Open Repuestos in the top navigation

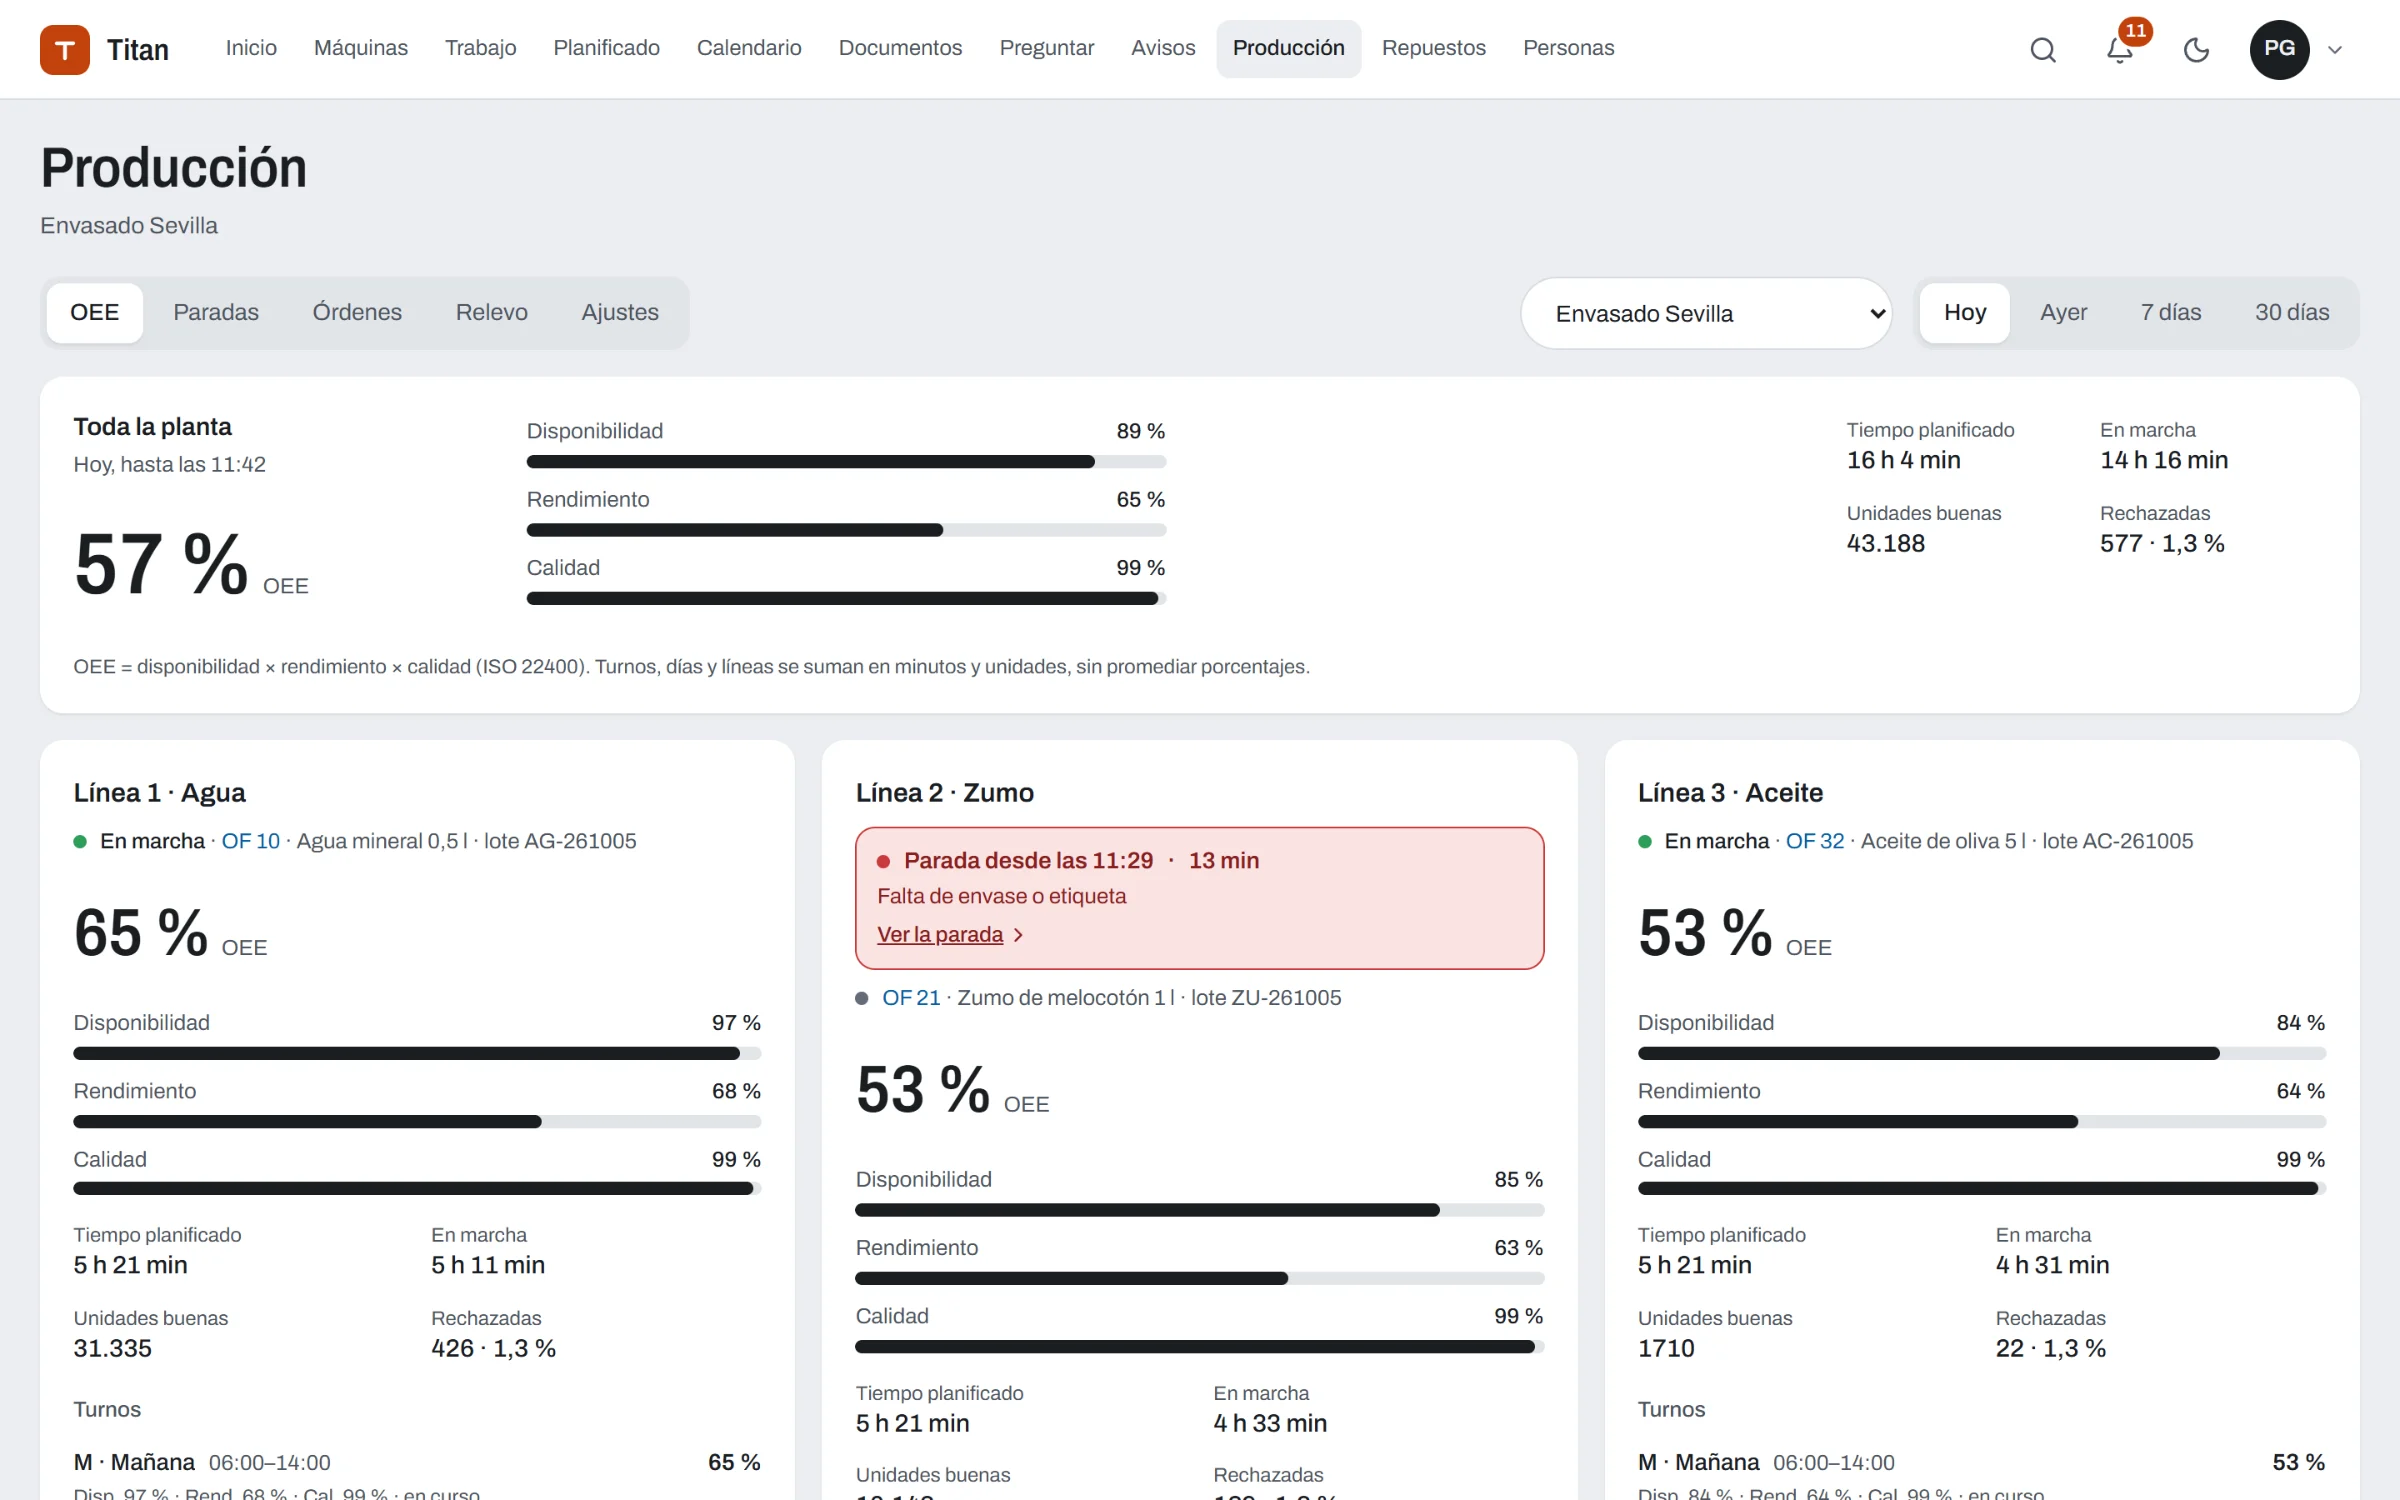pos(1434,48)
